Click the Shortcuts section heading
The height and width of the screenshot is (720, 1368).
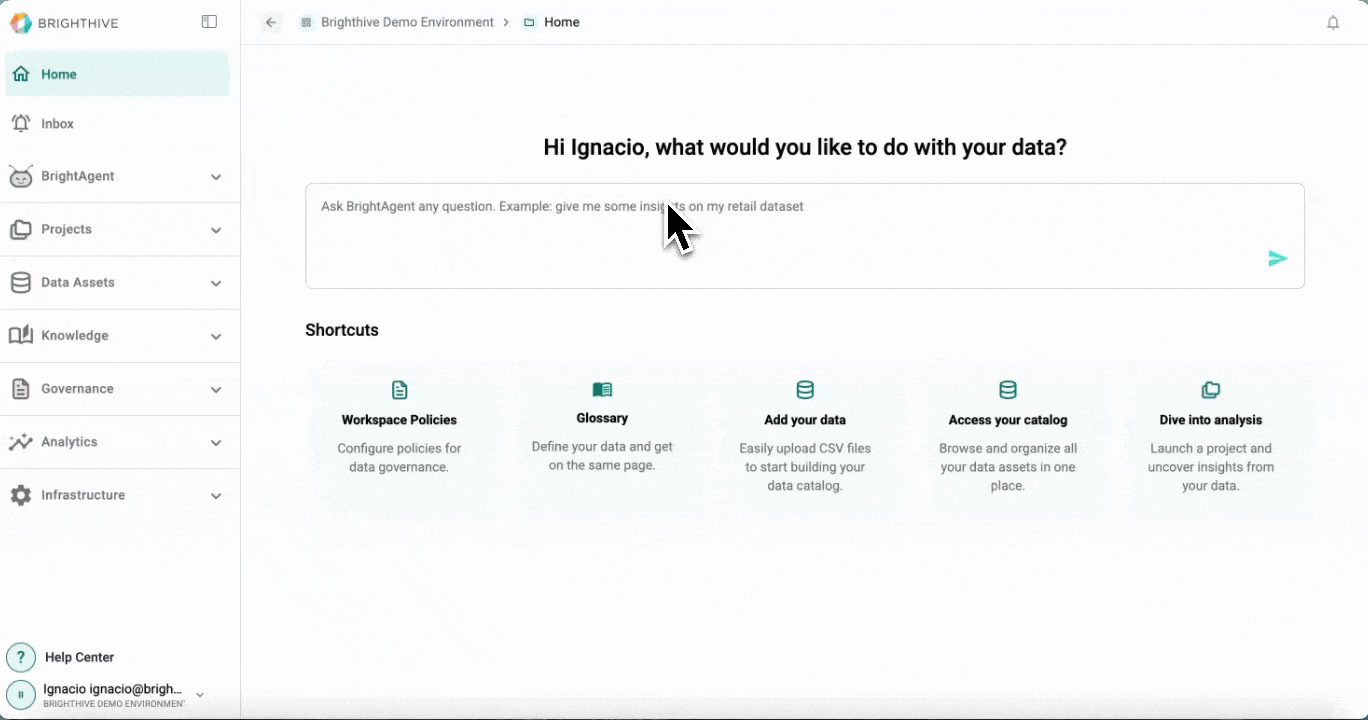(x=342, y=330)
